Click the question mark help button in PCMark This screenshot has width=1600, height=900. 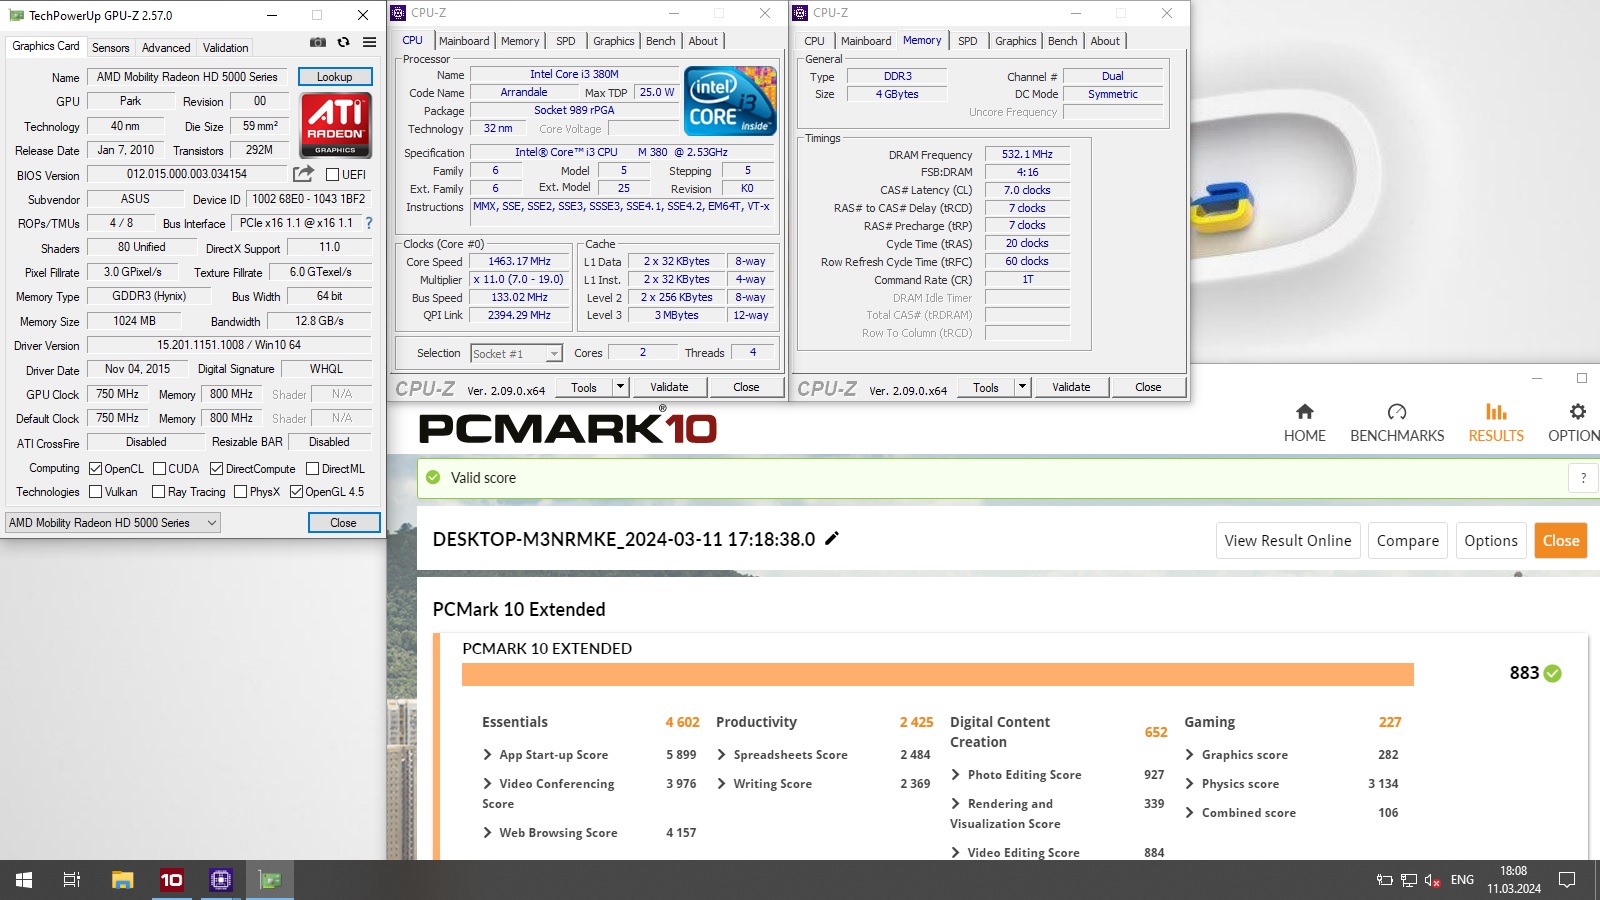click(1583, 478)
